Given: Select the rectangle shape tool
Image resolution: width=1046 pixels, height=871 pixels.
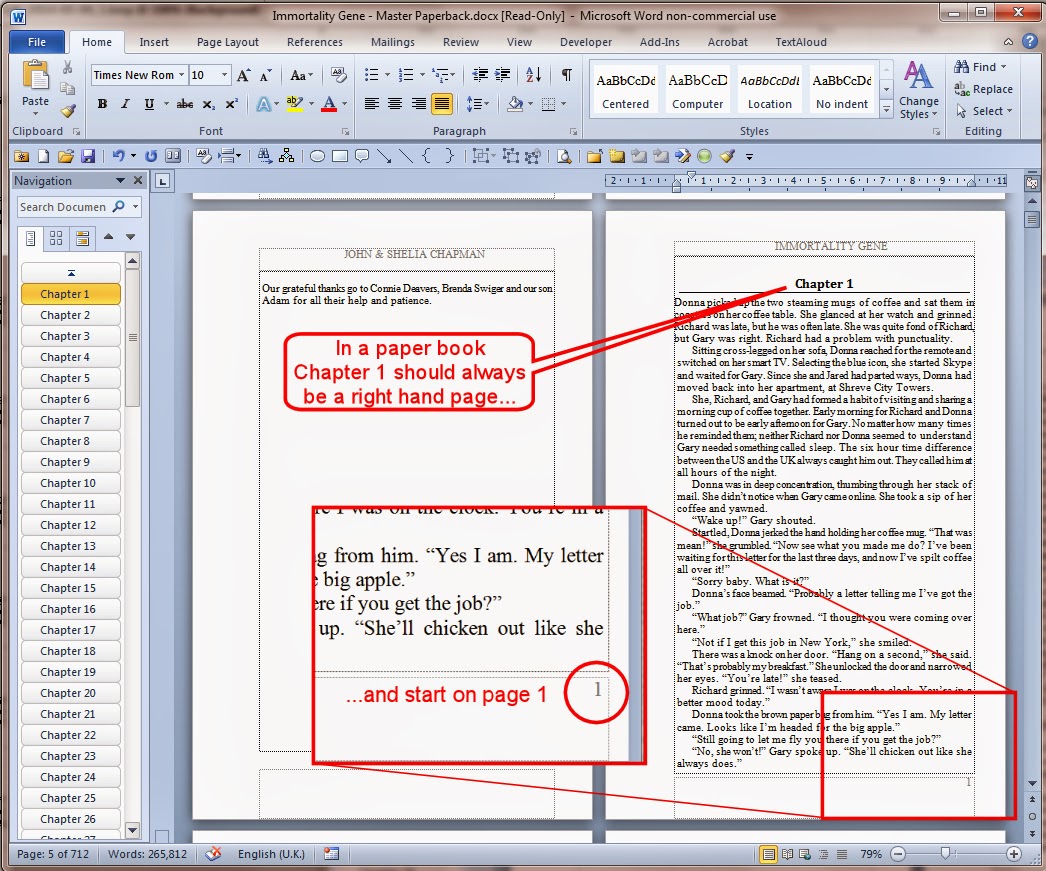Looking at the screenshot, I should pyautogui.click(x=340, y=156).
